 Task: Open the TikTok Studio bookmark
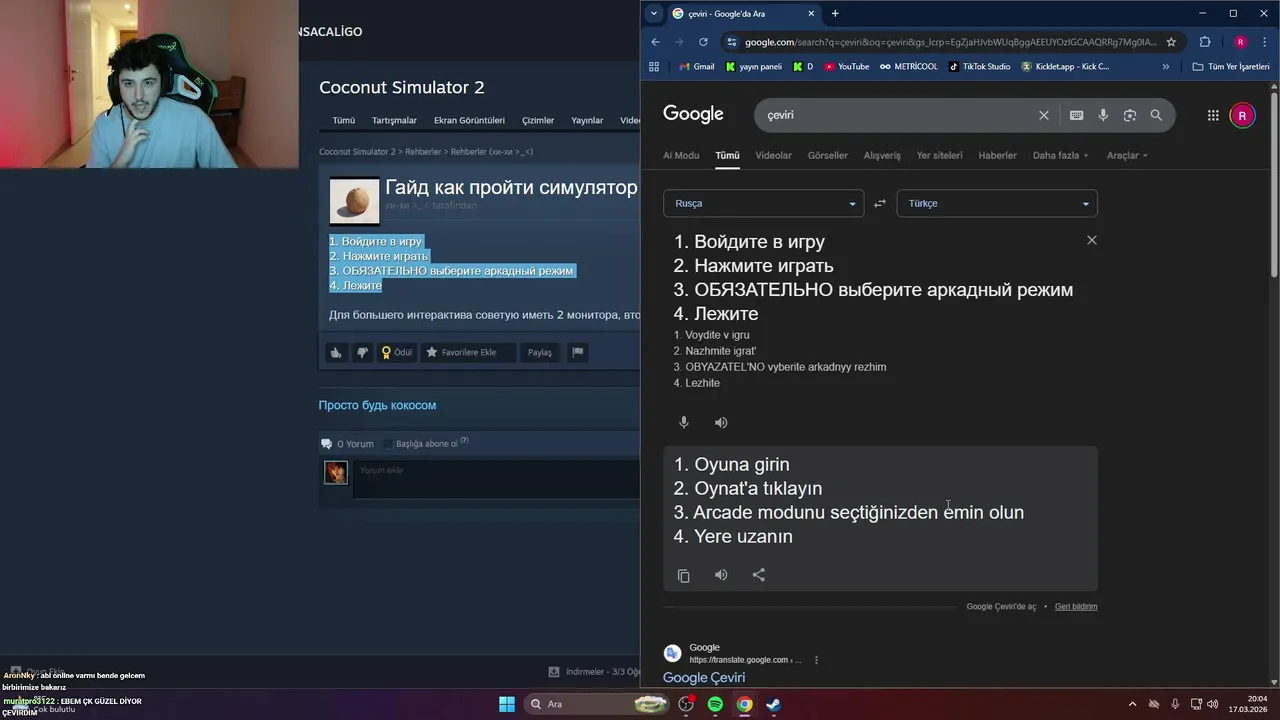979,67
